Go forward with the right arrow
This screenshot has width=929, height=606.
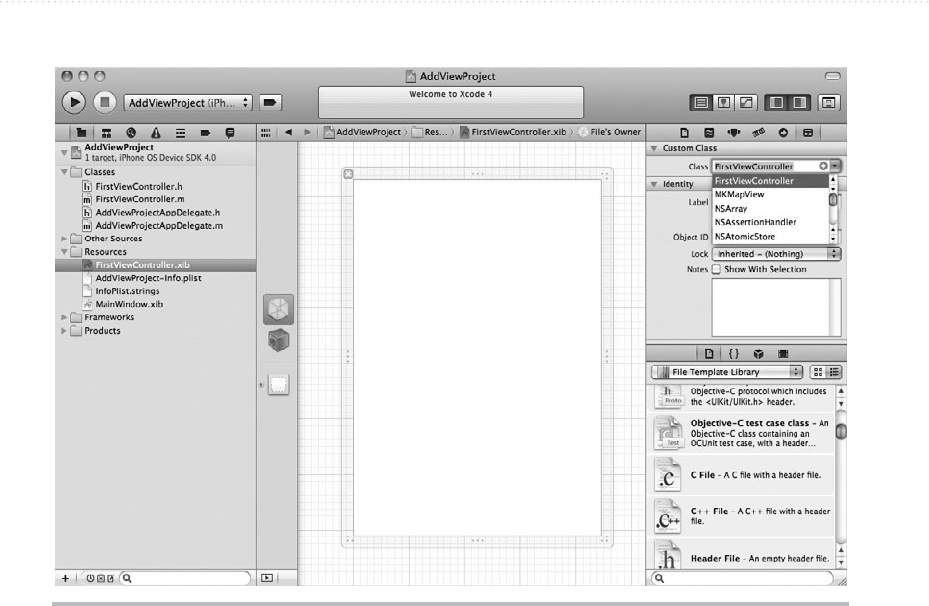(x=307, y=132)
